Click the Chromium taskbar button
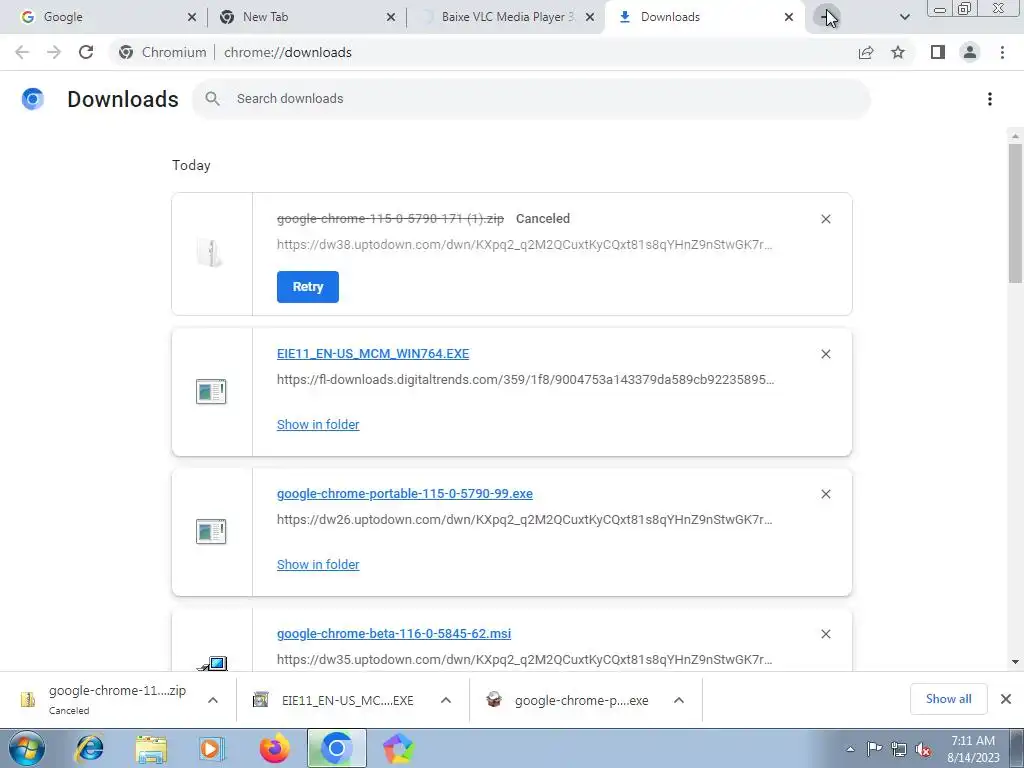Viewport: 1024px width, 768px height. click(337, 748)
